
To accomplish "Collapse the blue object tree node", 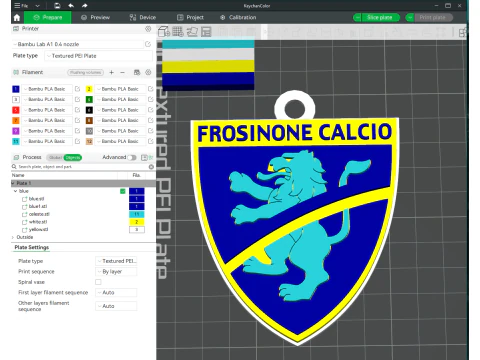I will click(15, 191).
